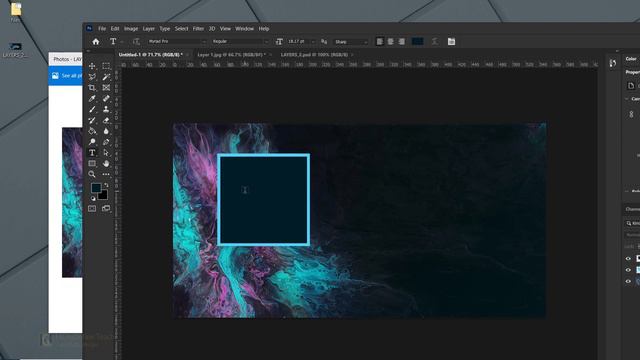Open the History panel icon
Viewport: 640px width, 360px height.
pos(613,63)
